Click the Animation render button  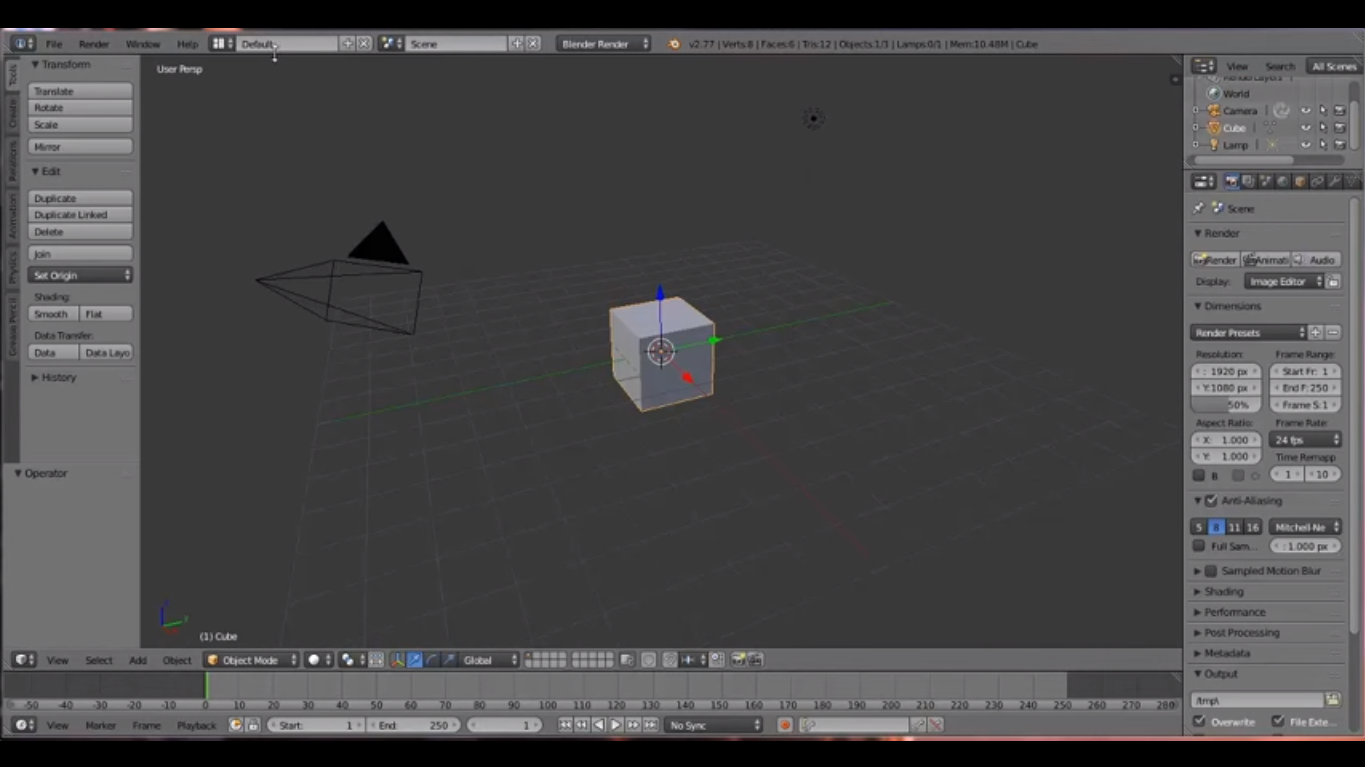1266,259
